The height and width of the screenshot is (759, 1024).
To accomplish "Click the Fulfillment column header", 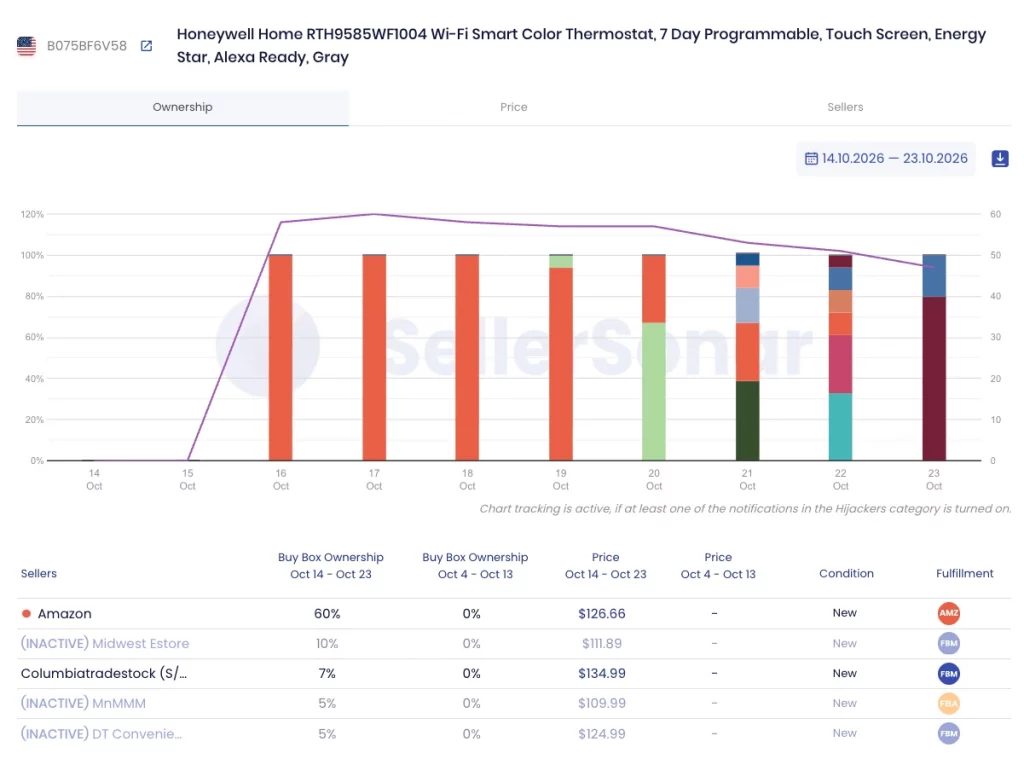I will point(965,573).
